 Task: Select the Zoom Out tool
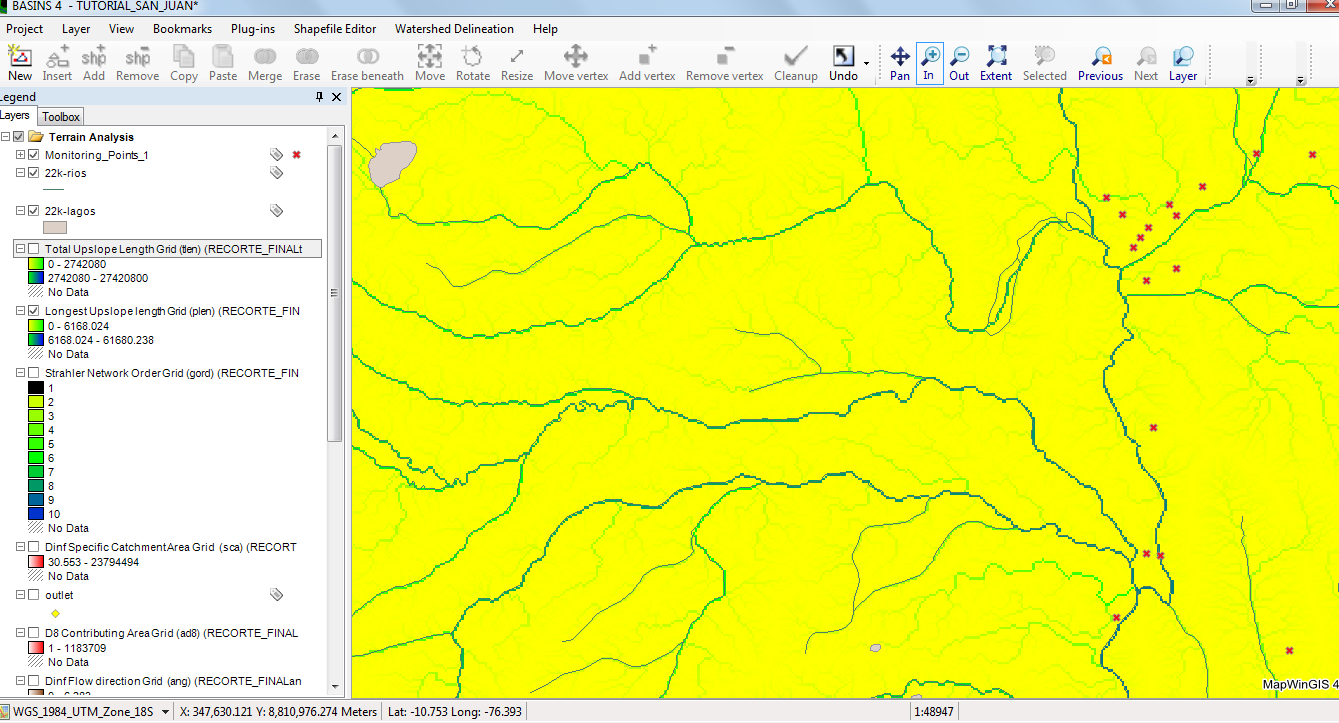coord(959,63)
